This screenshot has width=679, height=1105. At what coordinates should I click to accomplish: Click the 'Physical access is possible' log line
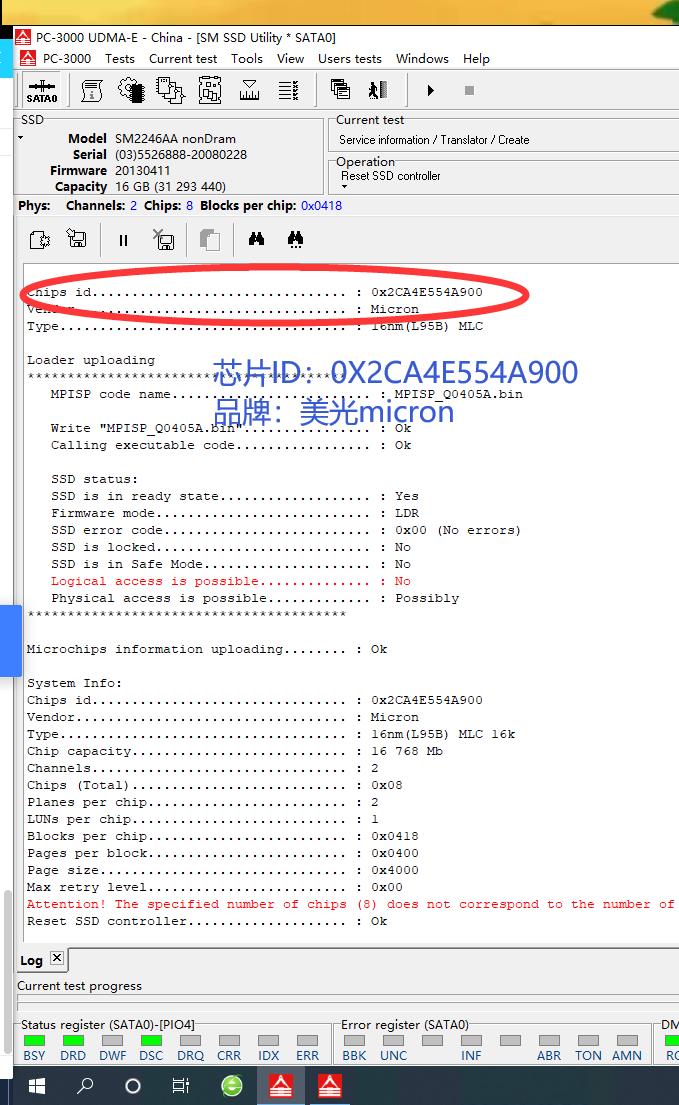tap(255, 598)
